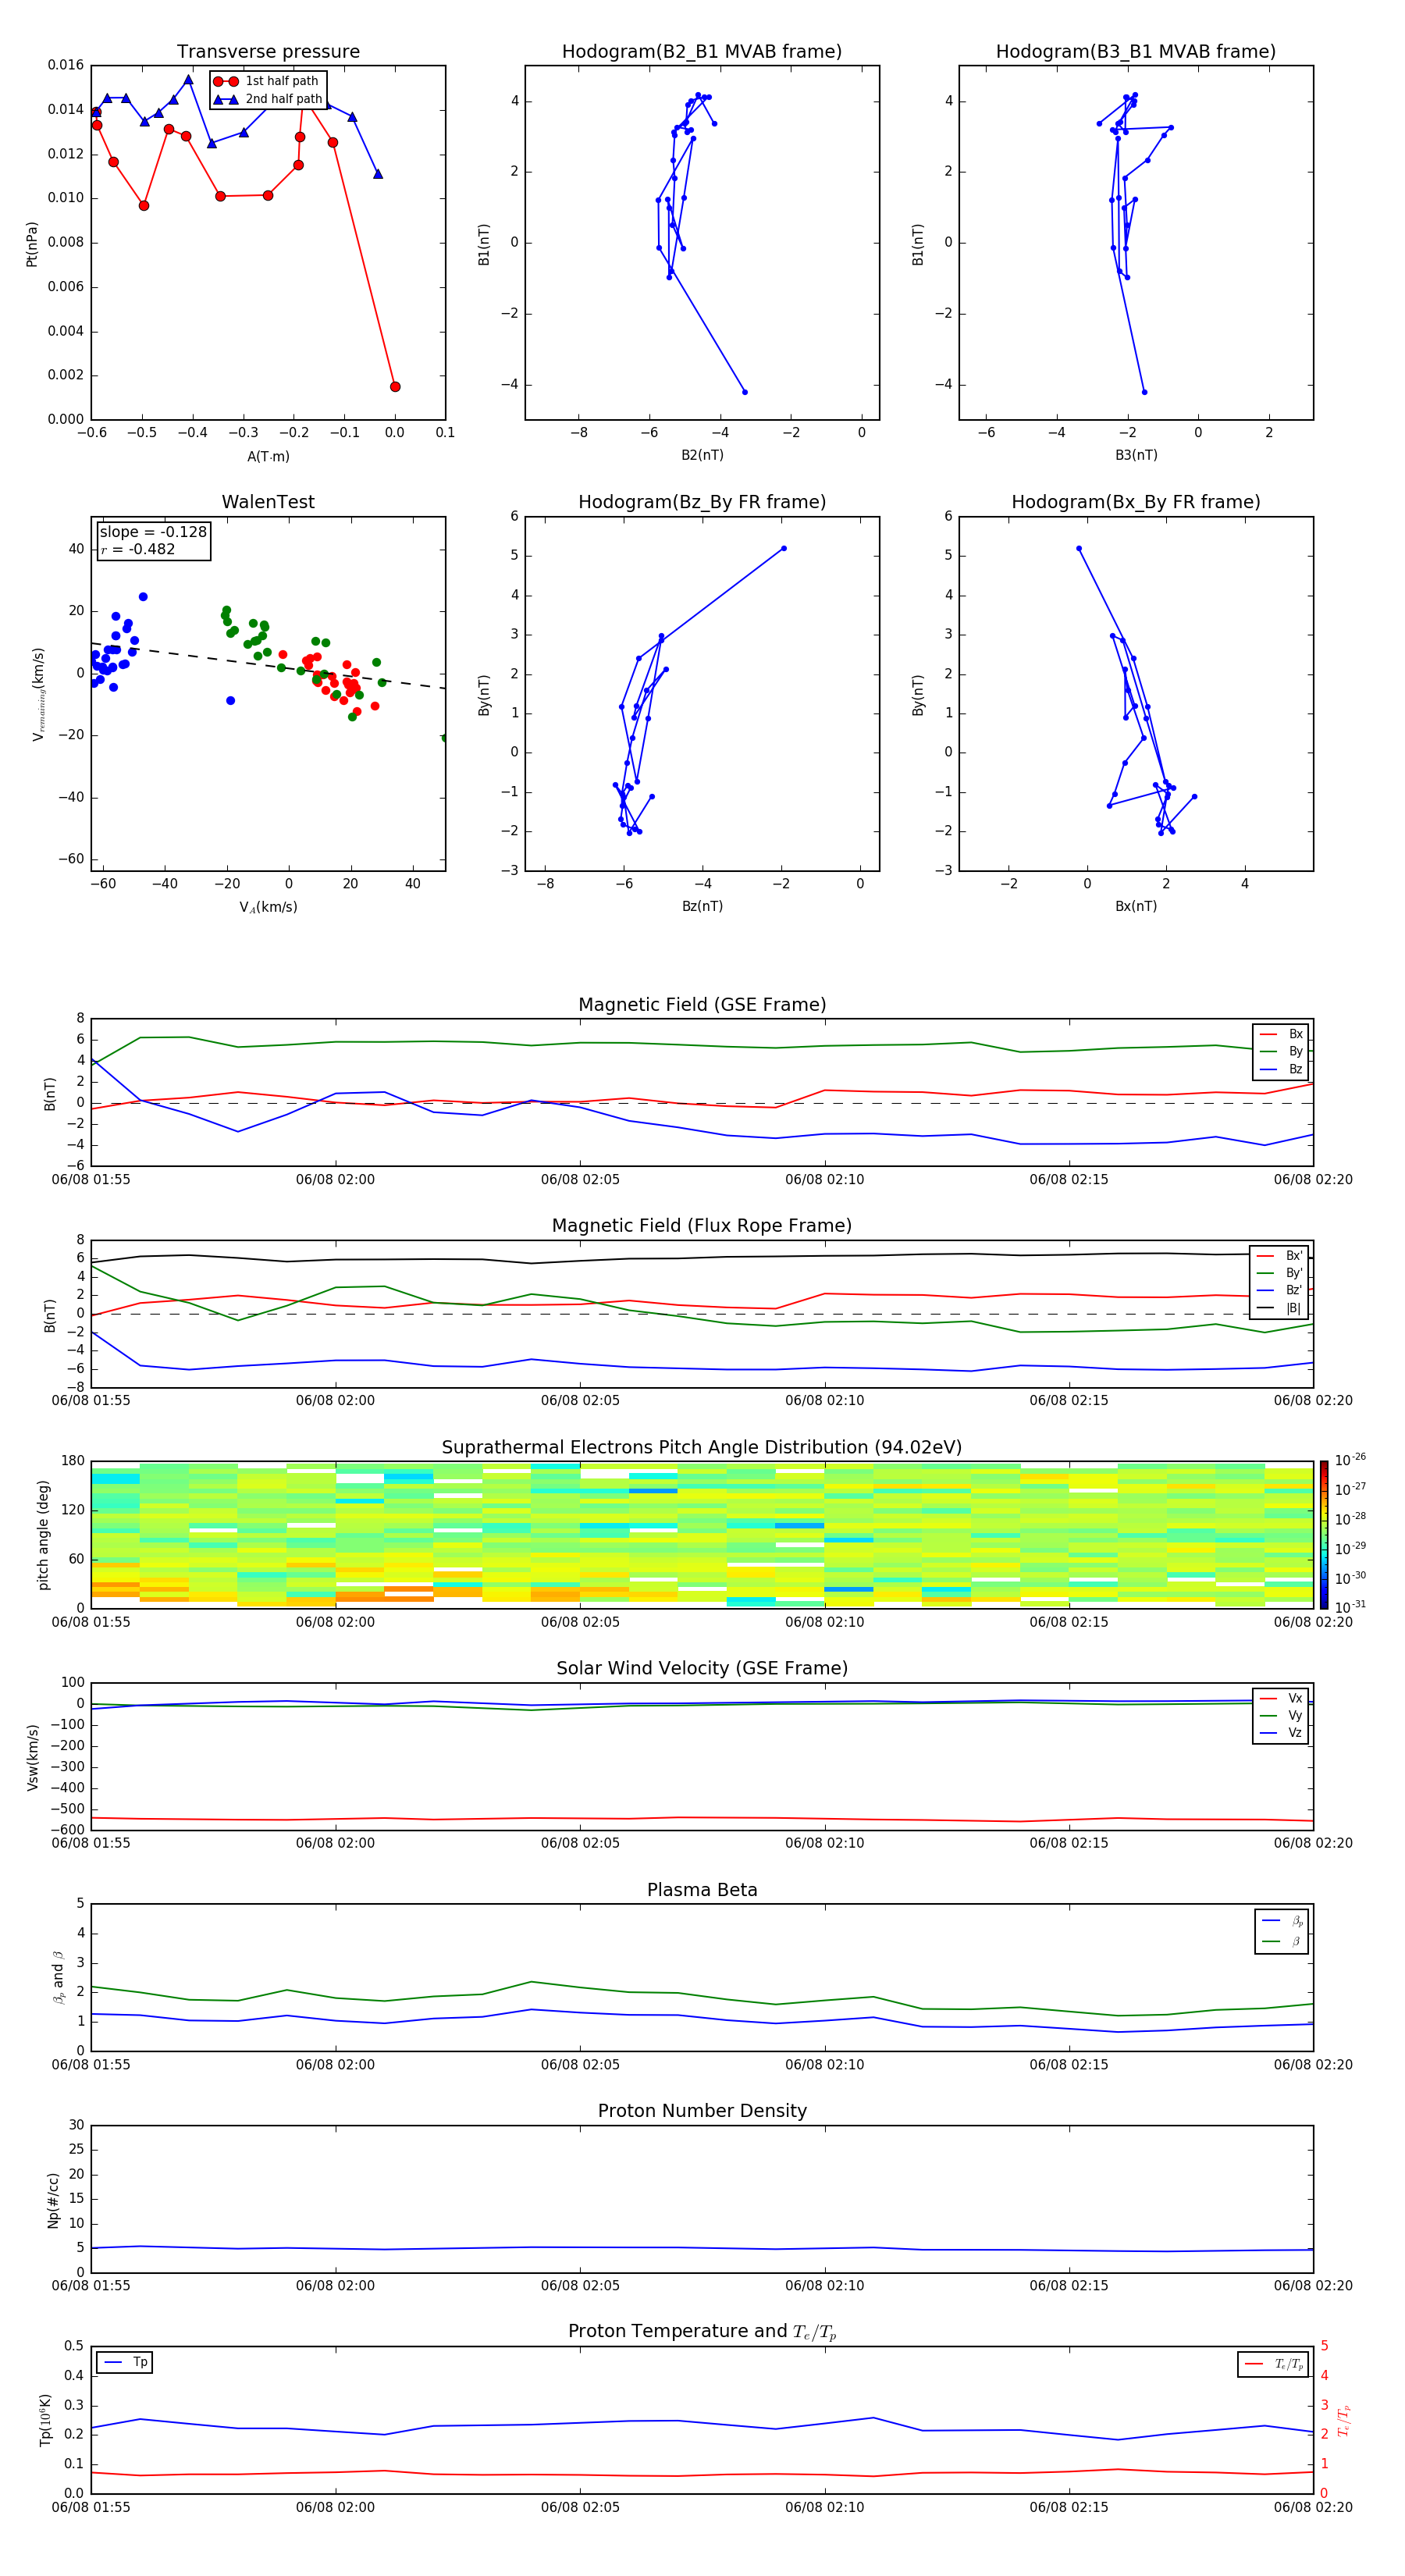Click 'Vx' in the solar wind legend
Viewport: 1405px width, 2576px height.
1295,1698
